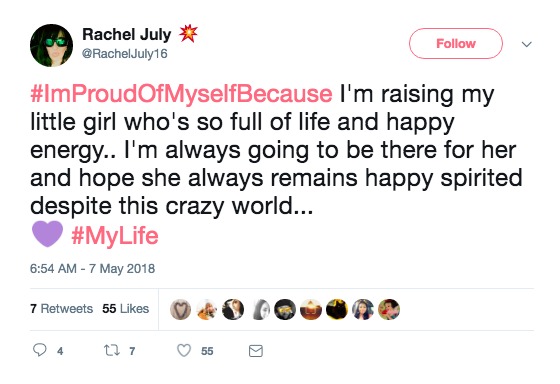Viewport: 560px width, 384px height.
Task: Click the last liker avatar in row
Action: [389, 309]
